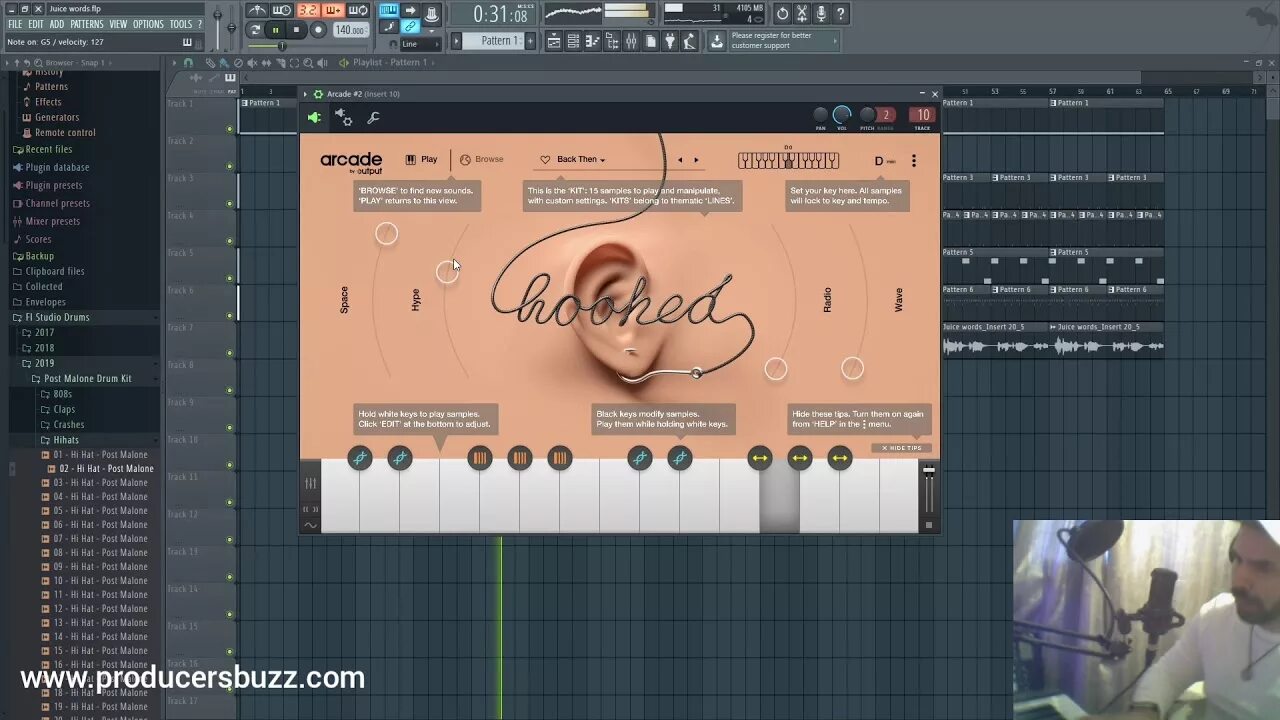Open the EDIT menu
Viewport: 1280px width, 720px height.
[x=36, y=24]
